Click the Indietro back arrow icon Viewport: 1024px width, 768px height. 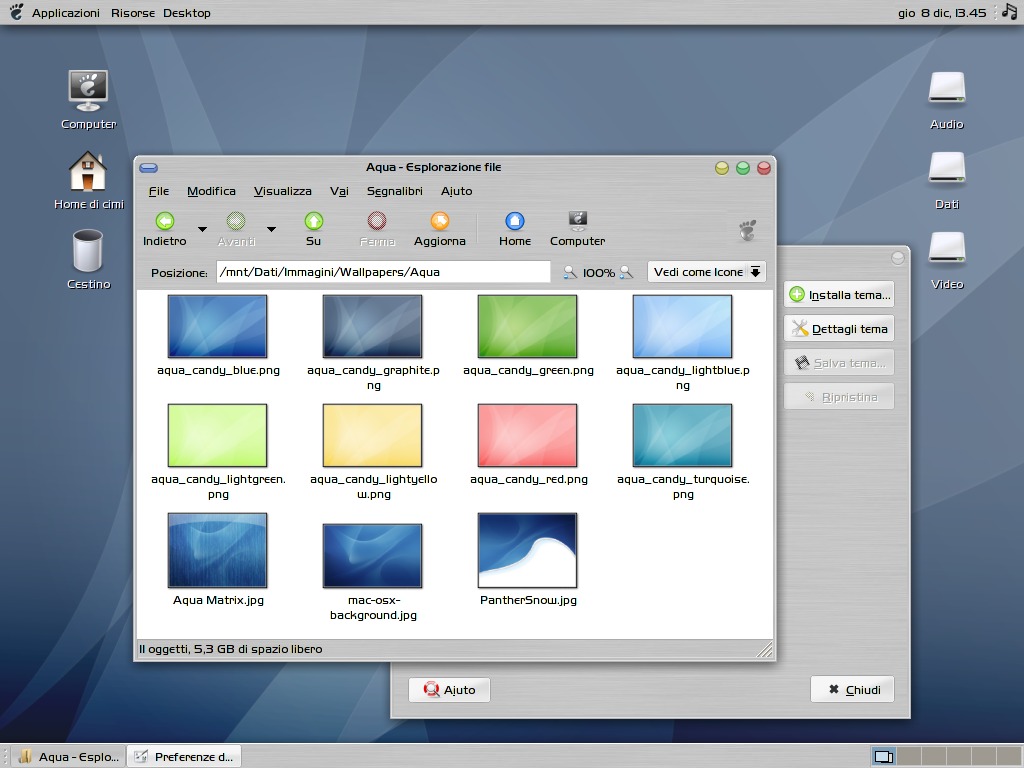coord(165,221)
